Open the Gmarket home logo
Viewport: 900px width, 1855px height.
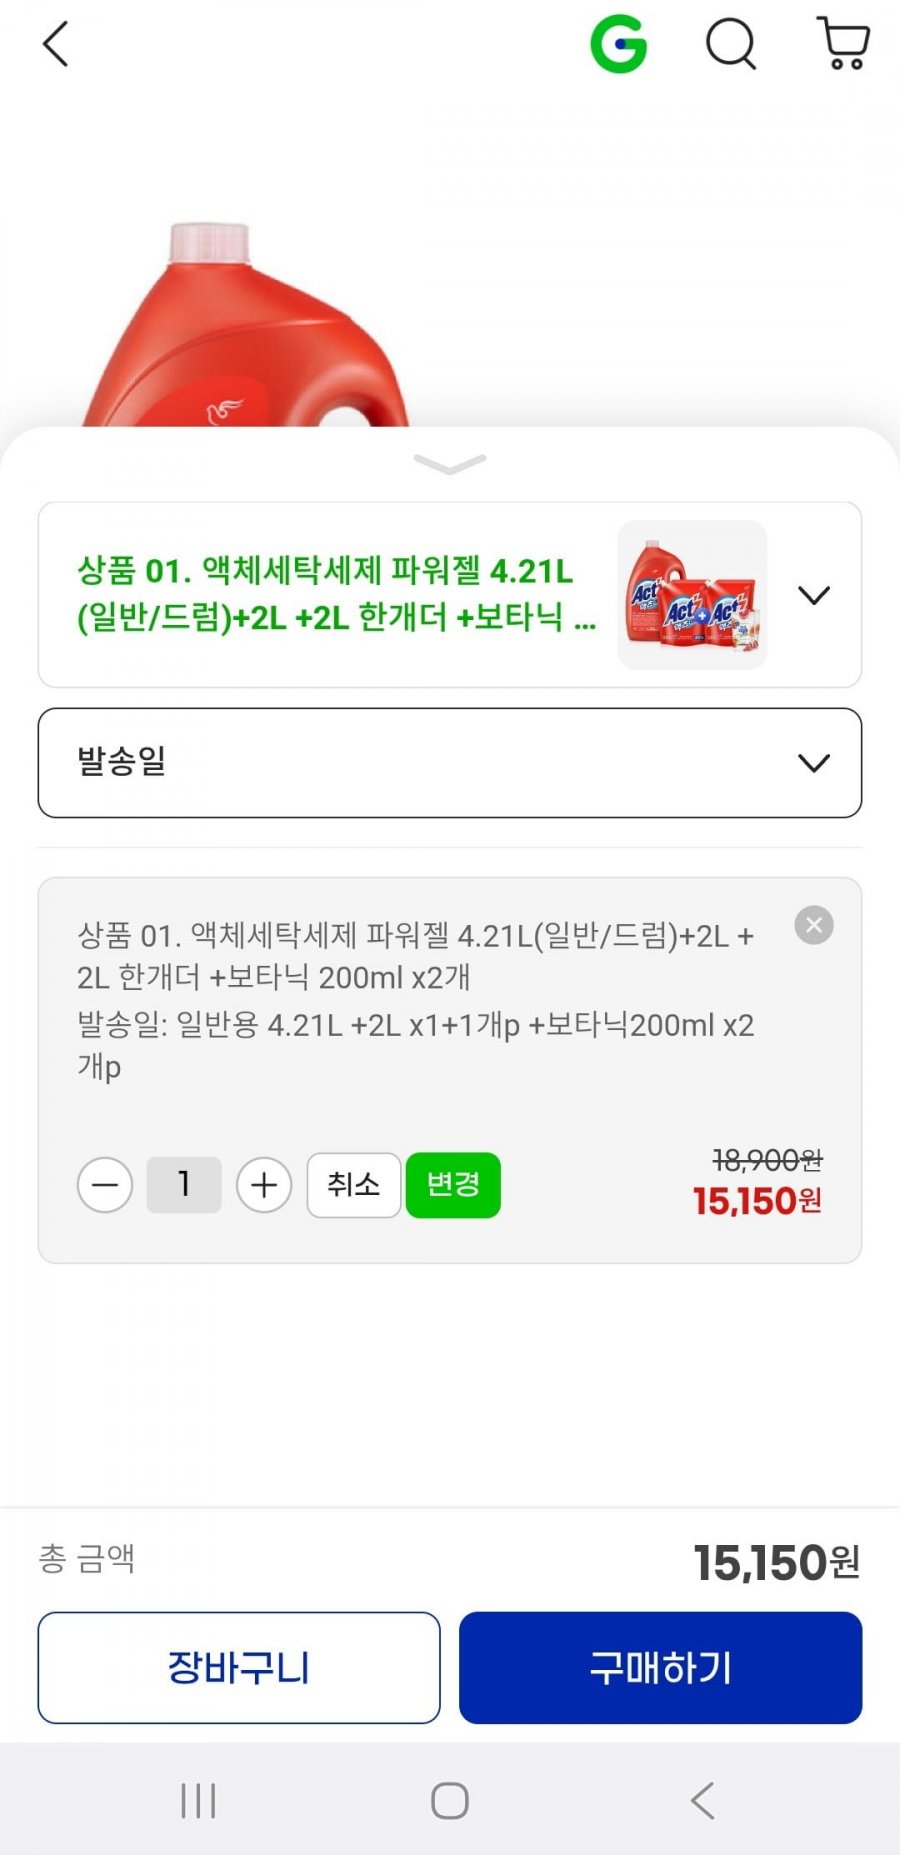tap(618, 45)
